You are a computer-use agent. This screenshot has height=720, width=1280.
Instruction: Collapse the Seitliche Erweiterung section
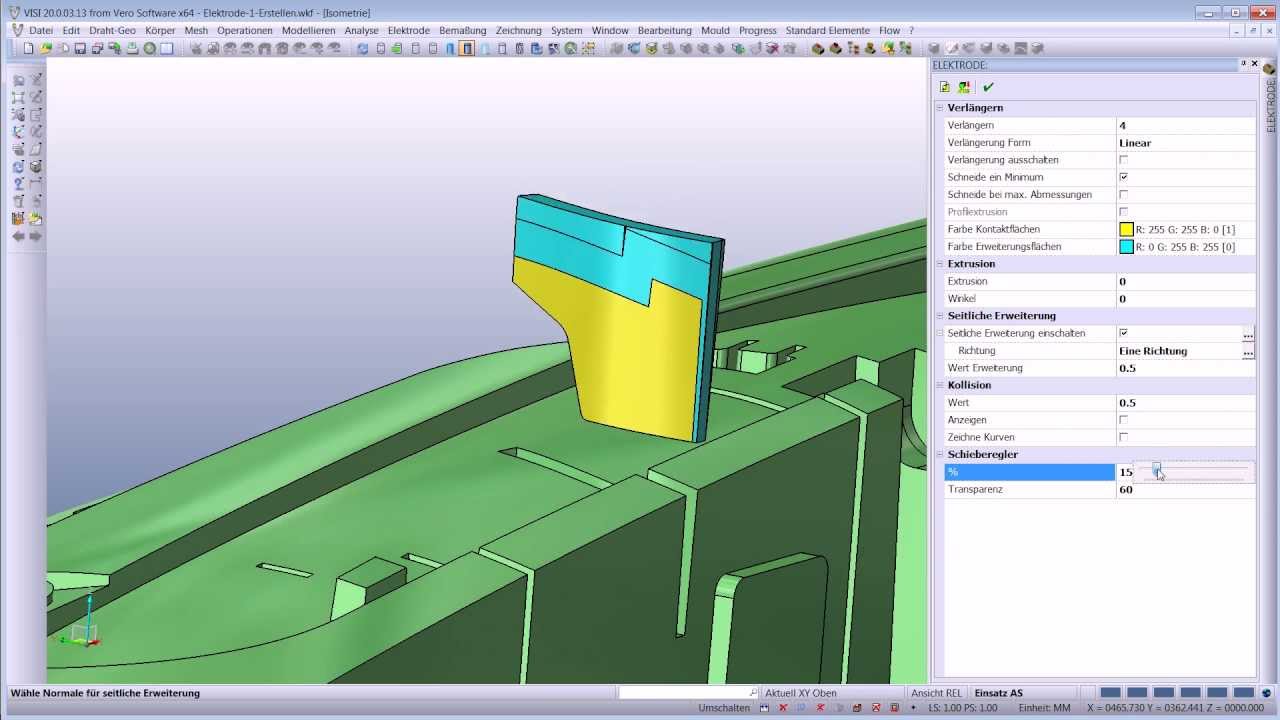click(x=940, y=316)
